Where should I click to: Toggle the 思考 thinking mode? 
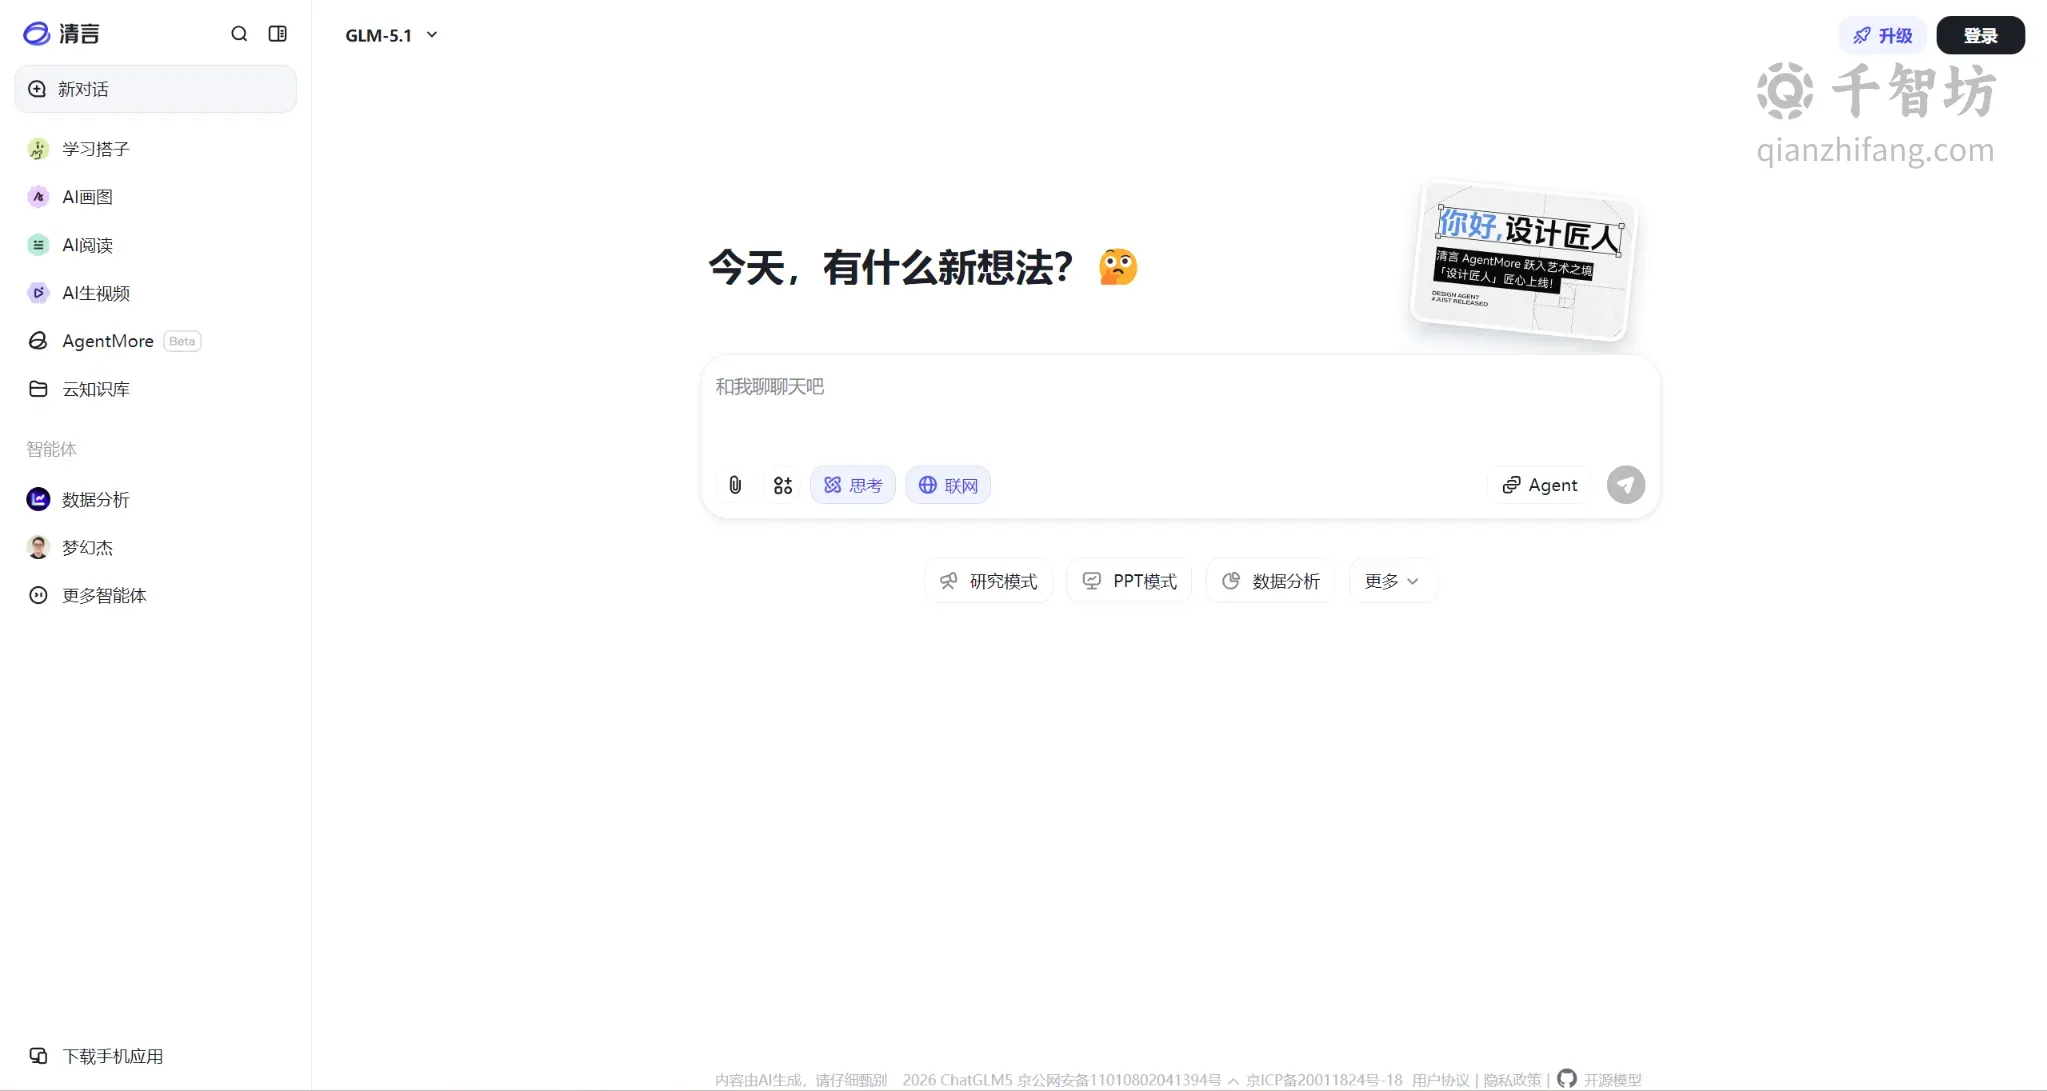pos(853,485)
